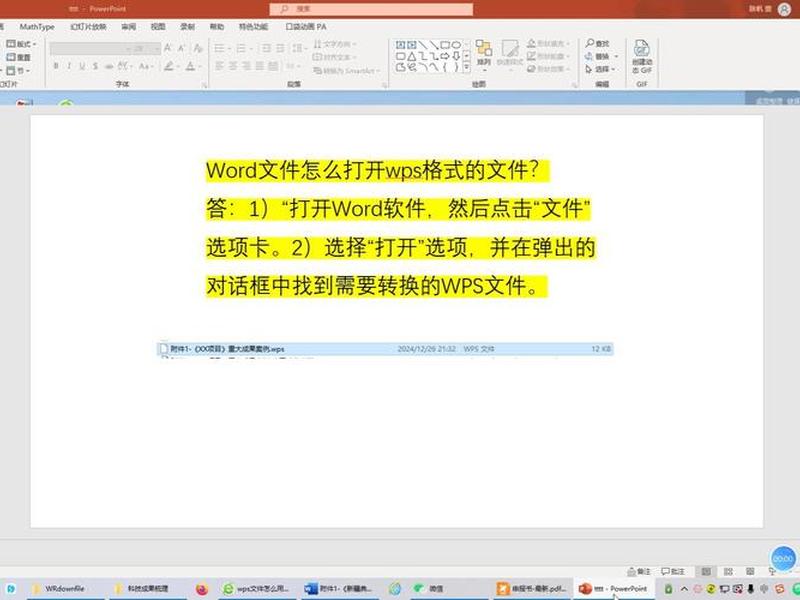Image resolution: width=800 pixels, height=600 pixels.
Task: Open the Change Case (Aa) dropdown
Action: (x=145, y=66)
